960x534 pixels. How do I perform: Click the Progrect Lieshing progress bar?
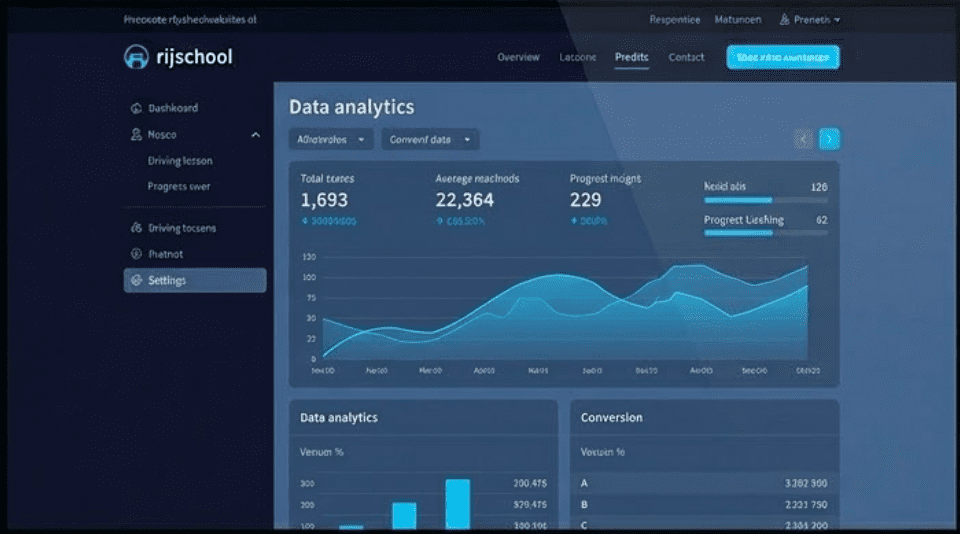click(765, 233)
